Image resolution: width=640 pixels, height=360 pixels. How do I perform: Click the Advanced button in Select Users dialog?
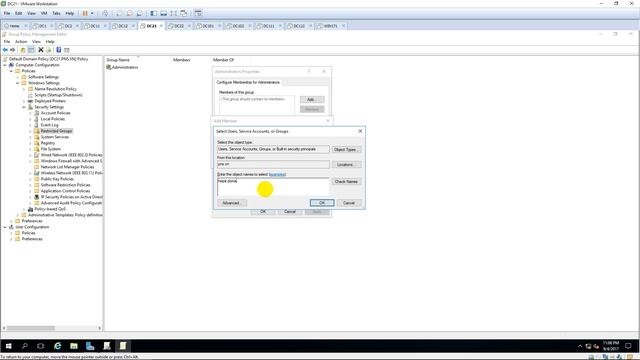(231, 203)
